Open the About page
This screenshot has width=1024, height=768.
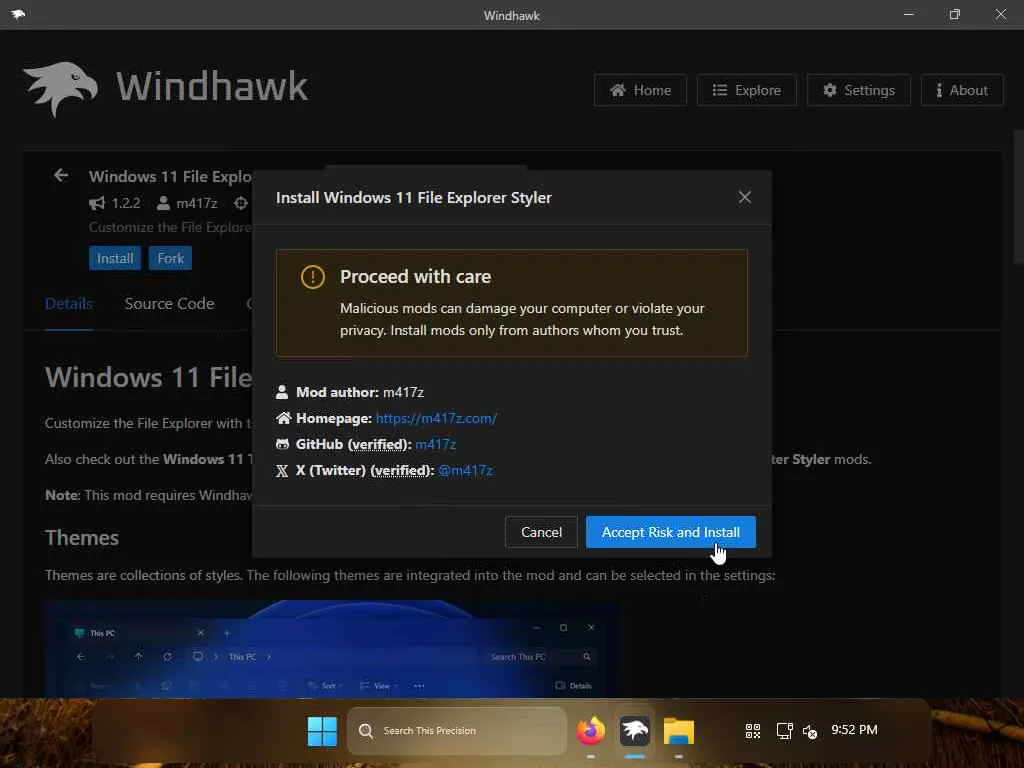(x=962, y=90)
